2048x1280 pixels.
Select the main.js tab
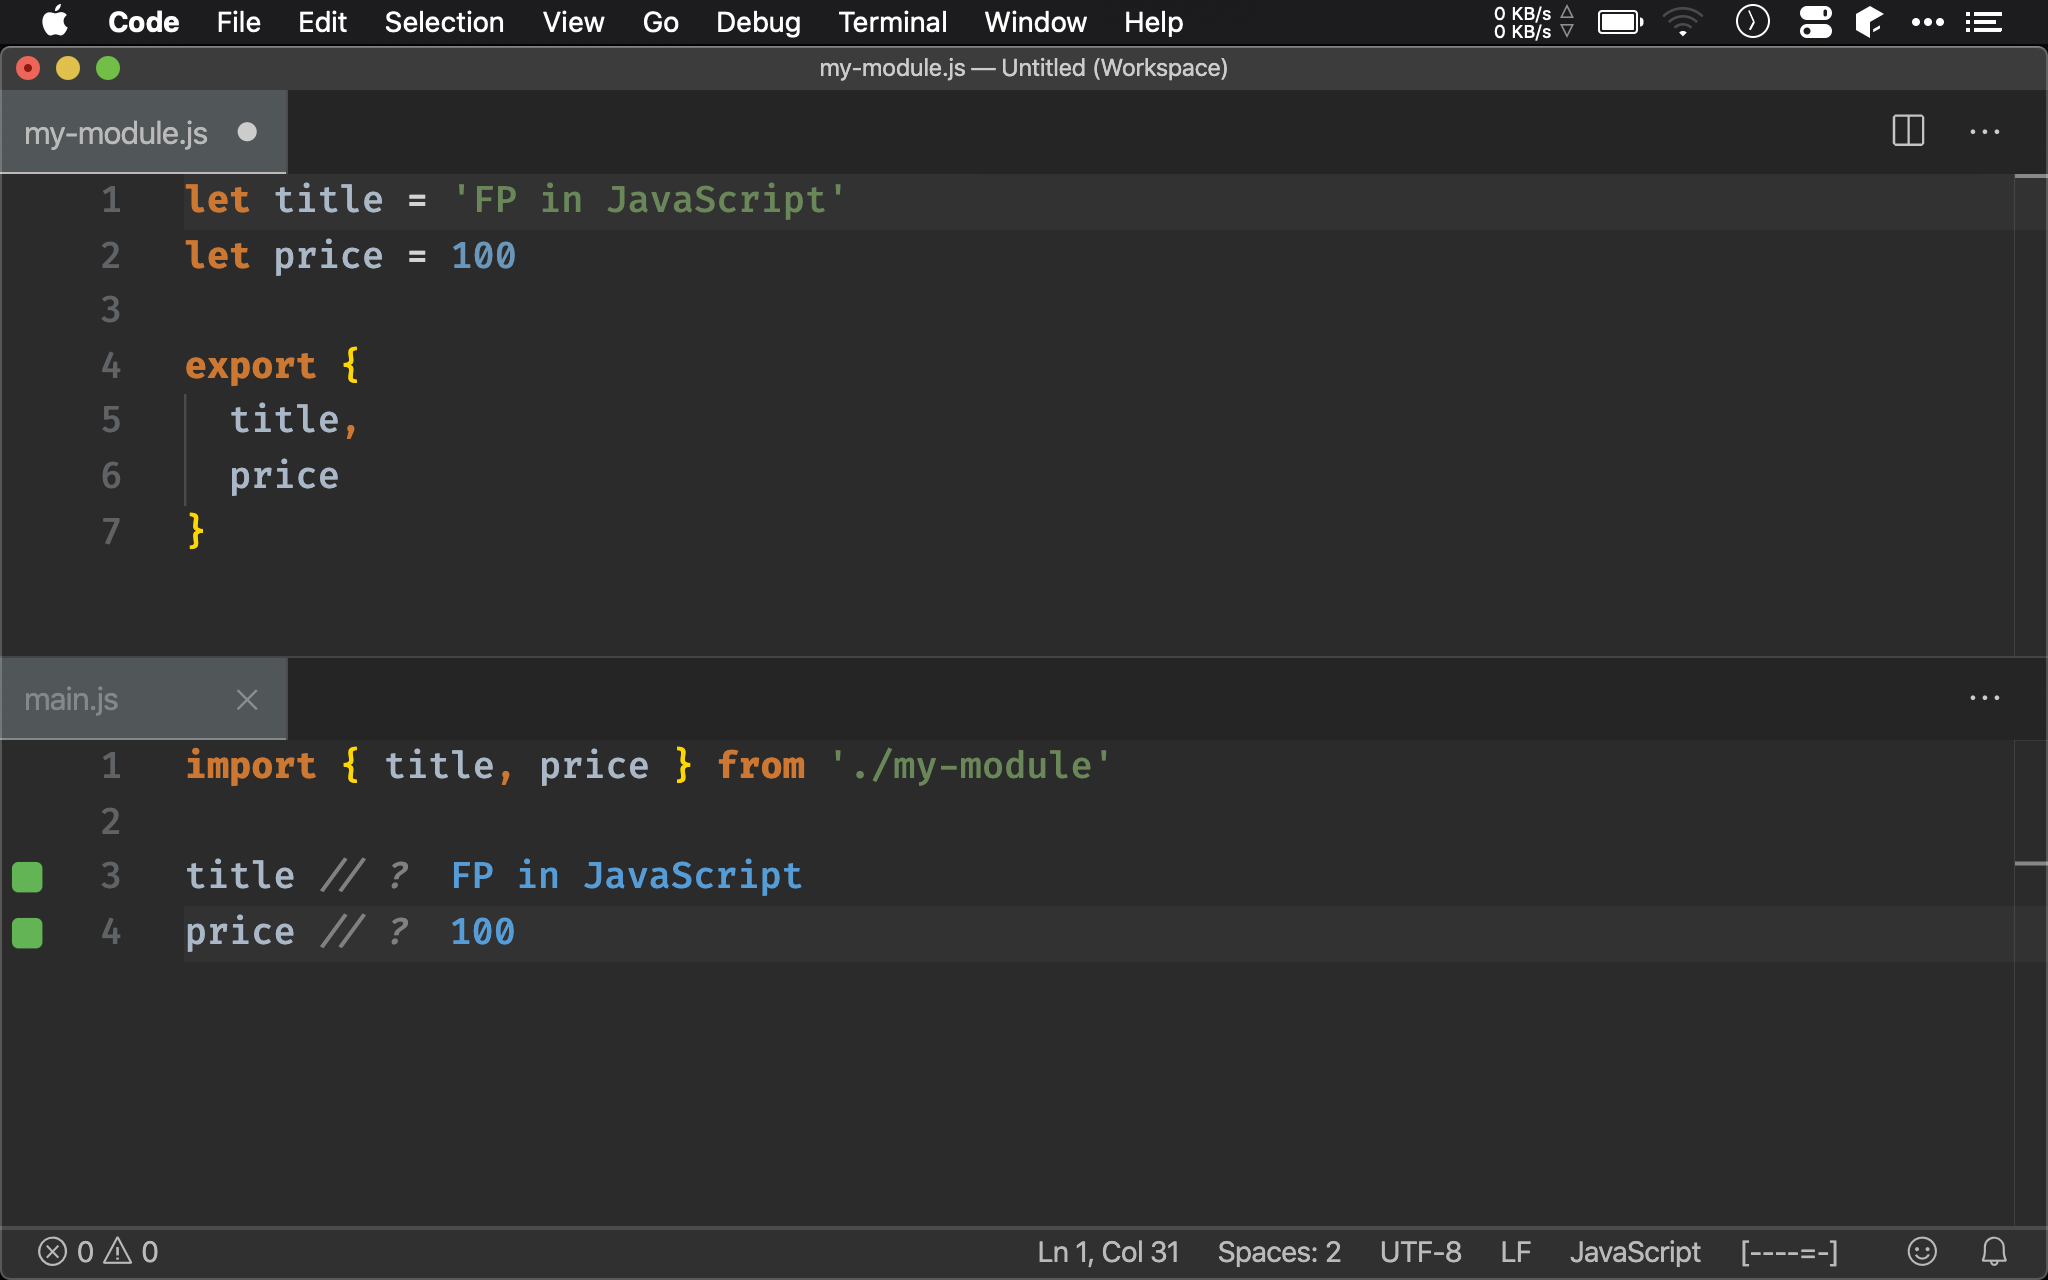[x=69, y=700]
